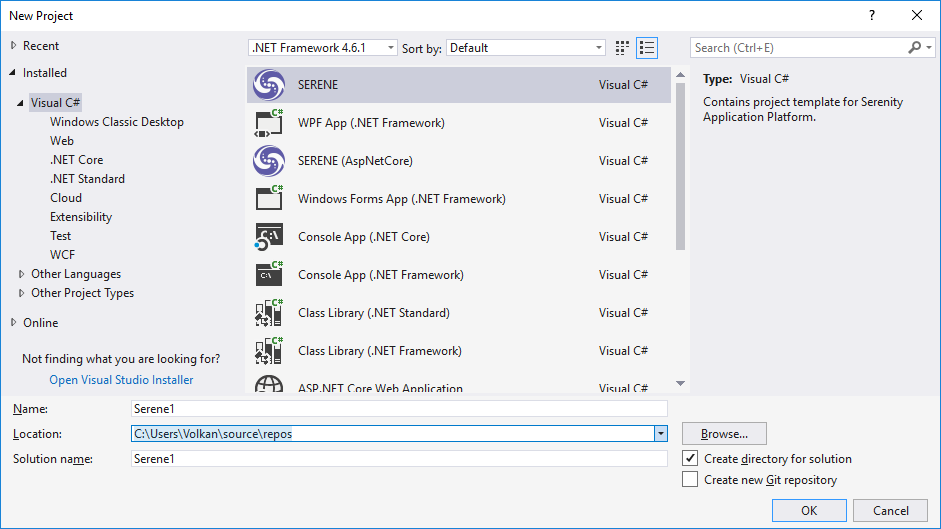
Task: Toggle Create directory for solution checkbox
Action: (690, 458)
